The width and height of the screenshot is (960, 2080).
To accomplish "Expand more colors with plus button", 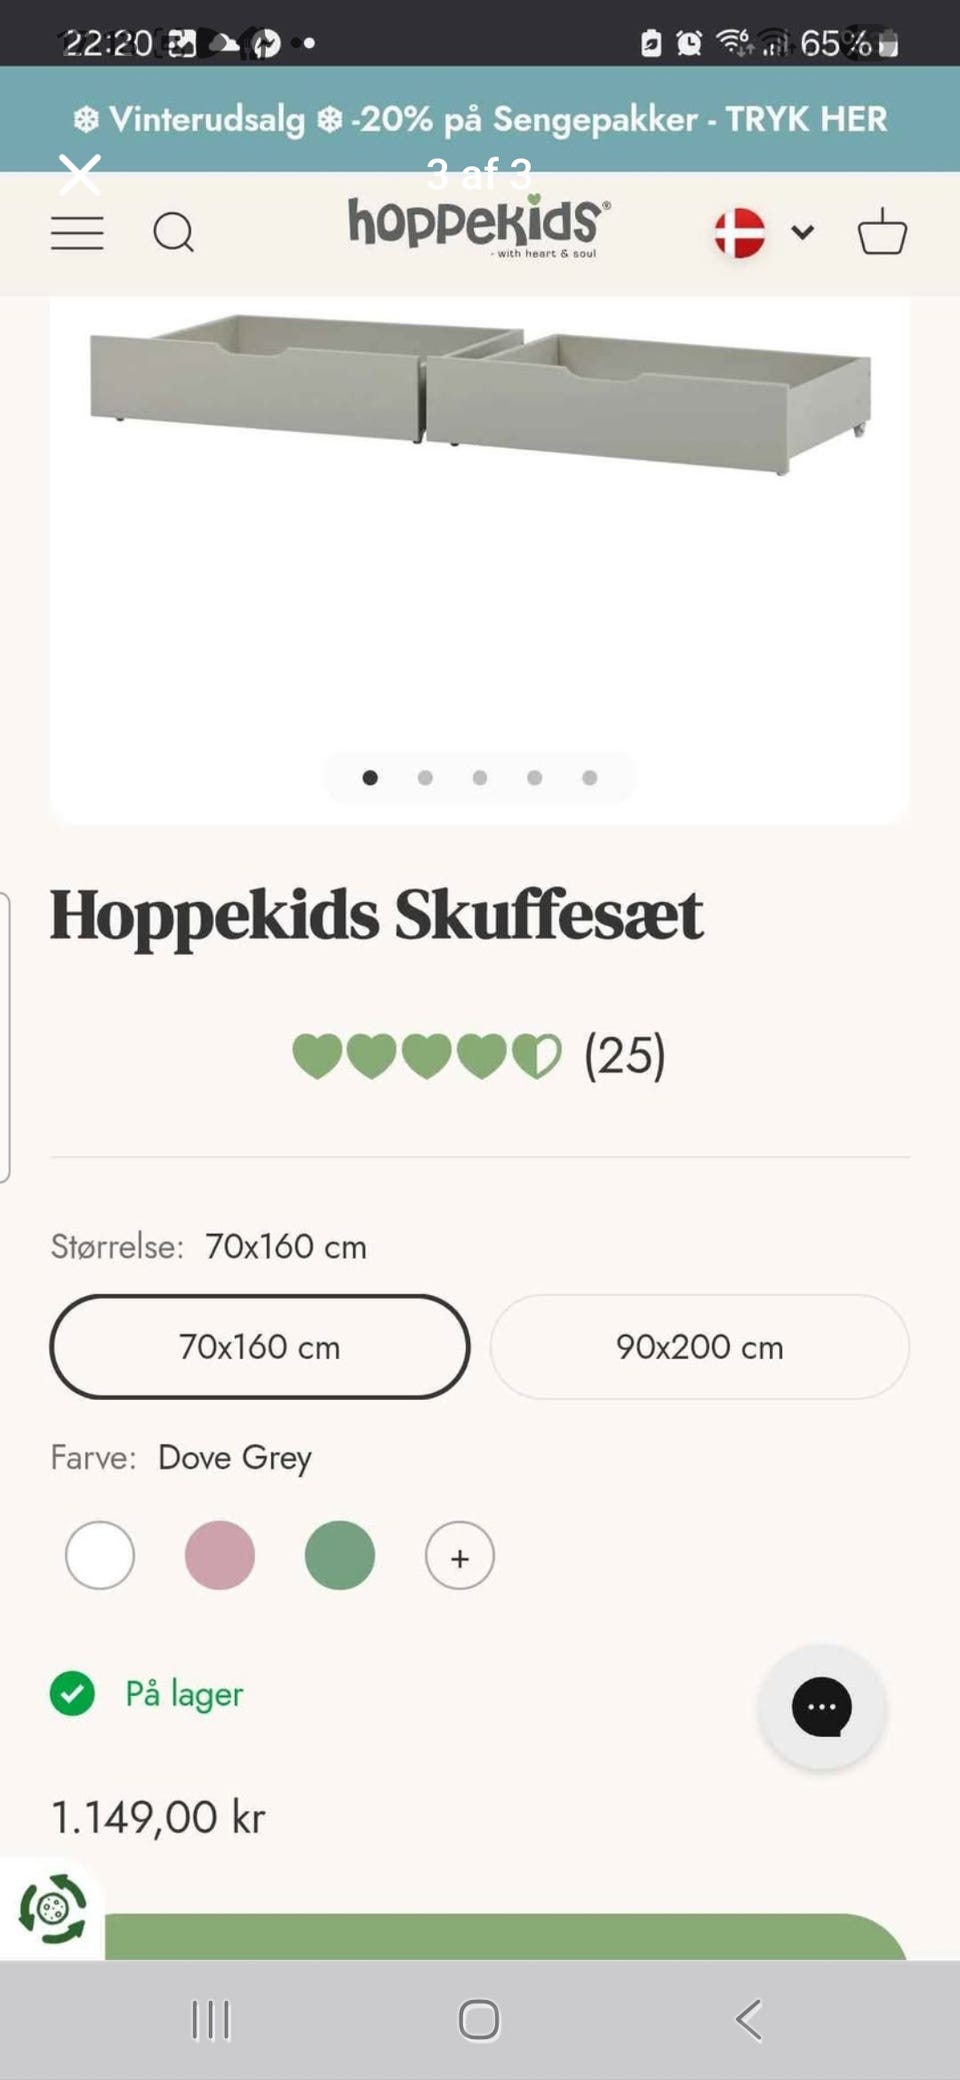I will (x=460, y=1556).
